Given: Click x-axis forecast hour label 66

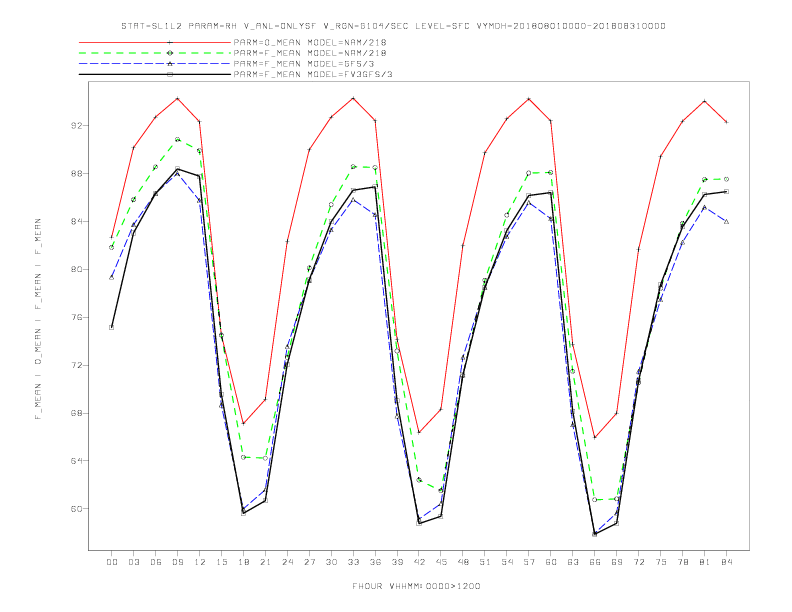Looking at the screenshot, I should click(x=595, y=562).
